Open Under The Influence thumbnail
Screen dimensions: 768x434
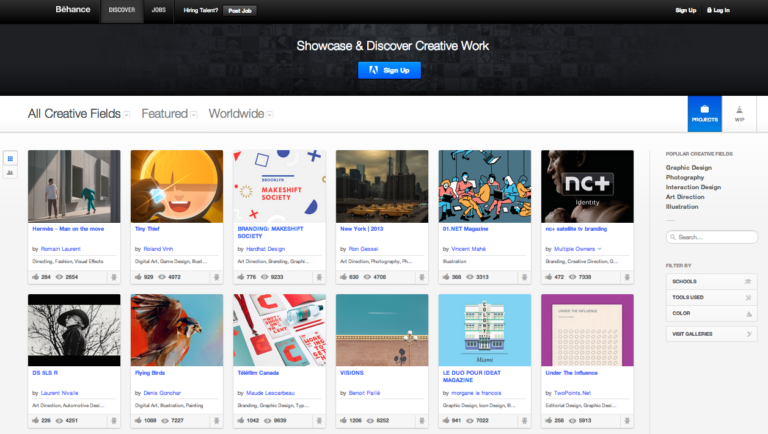pyautogui.click(x=587, y=330)
